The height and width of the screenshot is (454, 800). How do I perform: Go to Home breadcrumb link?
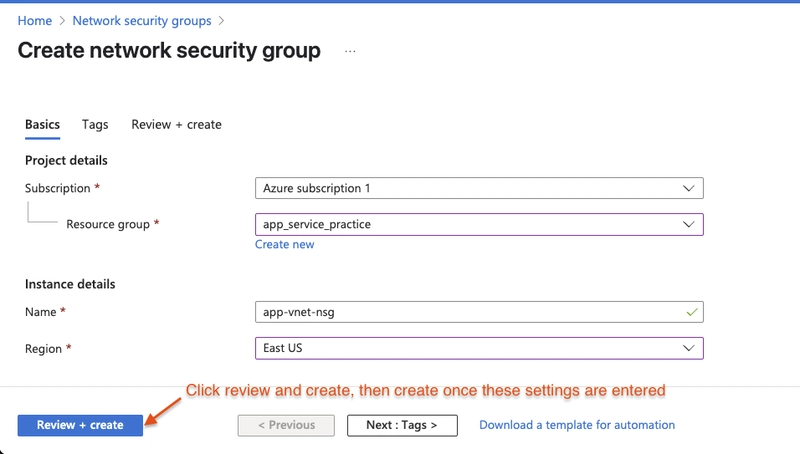tap(35, 21)
